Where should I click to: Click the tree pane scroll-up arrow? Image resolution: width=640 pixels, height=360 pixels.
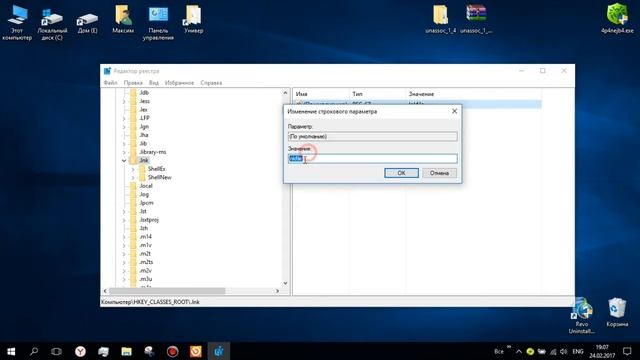pos(285,93)
